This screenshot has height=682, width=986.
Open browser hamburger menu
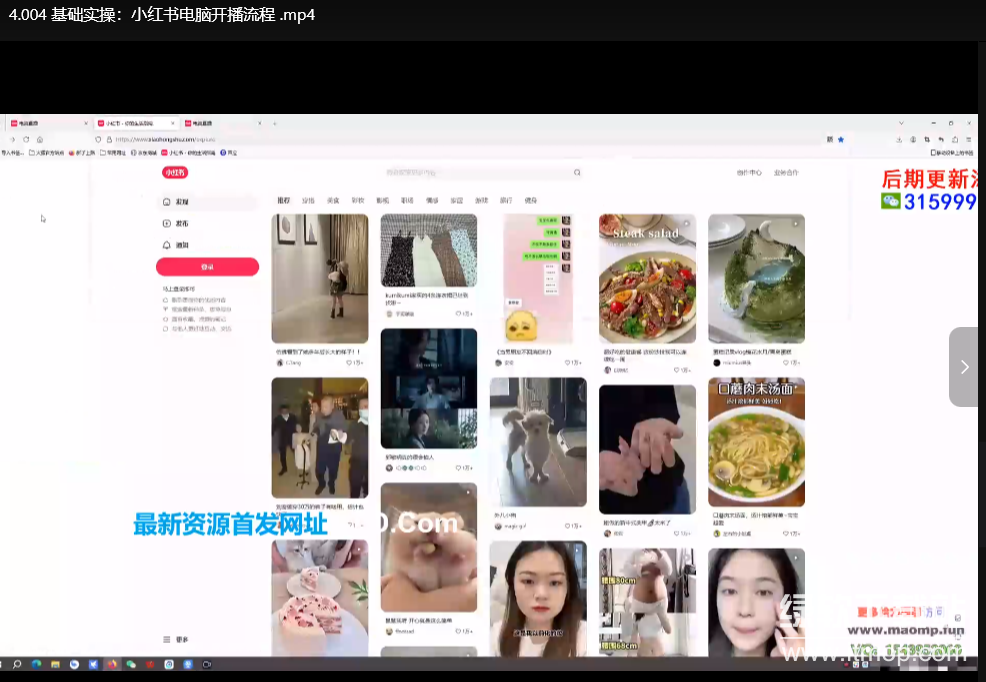coord(969,139)
